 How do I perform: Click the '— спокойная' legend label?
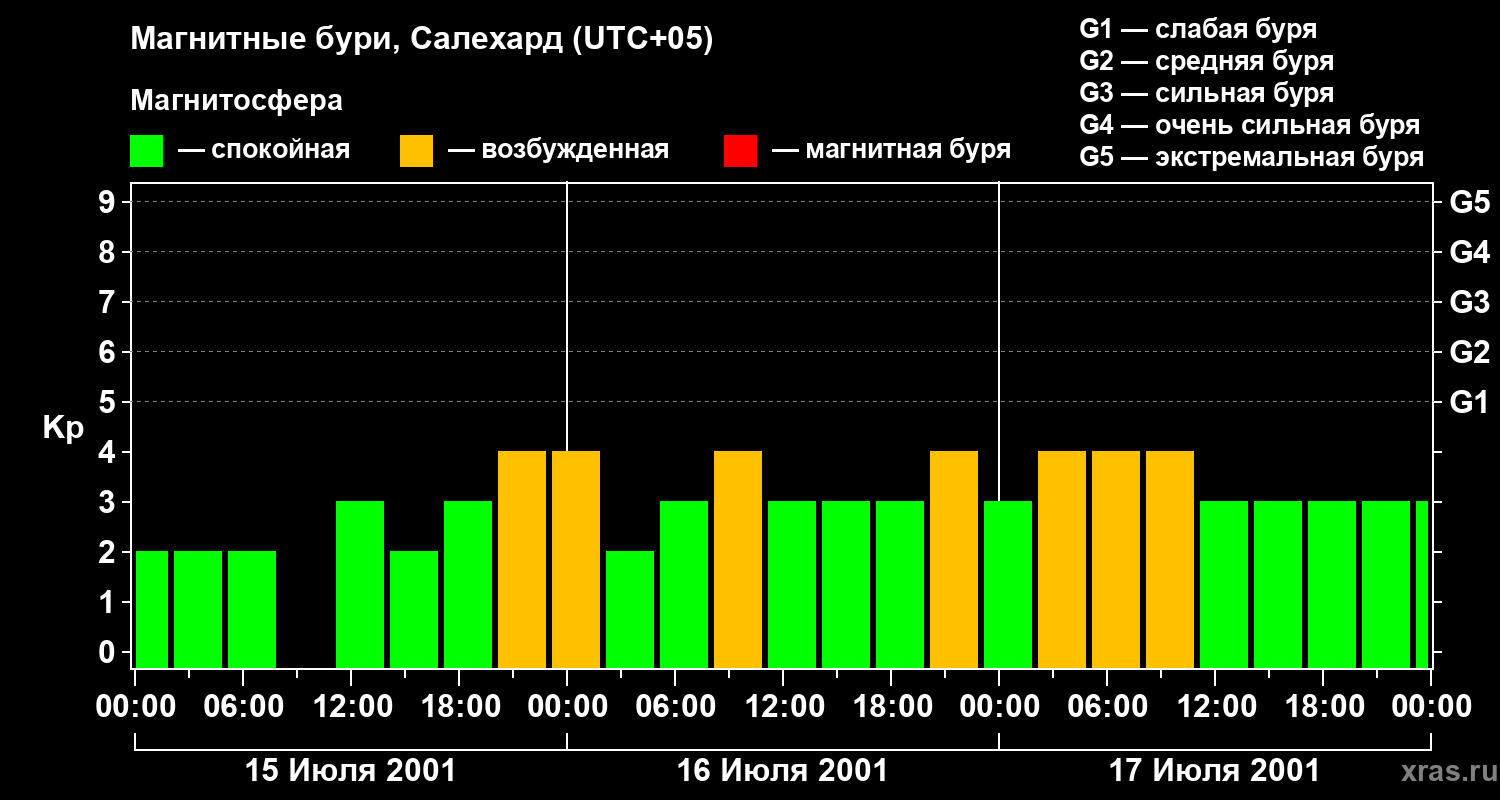click(264, 151)
